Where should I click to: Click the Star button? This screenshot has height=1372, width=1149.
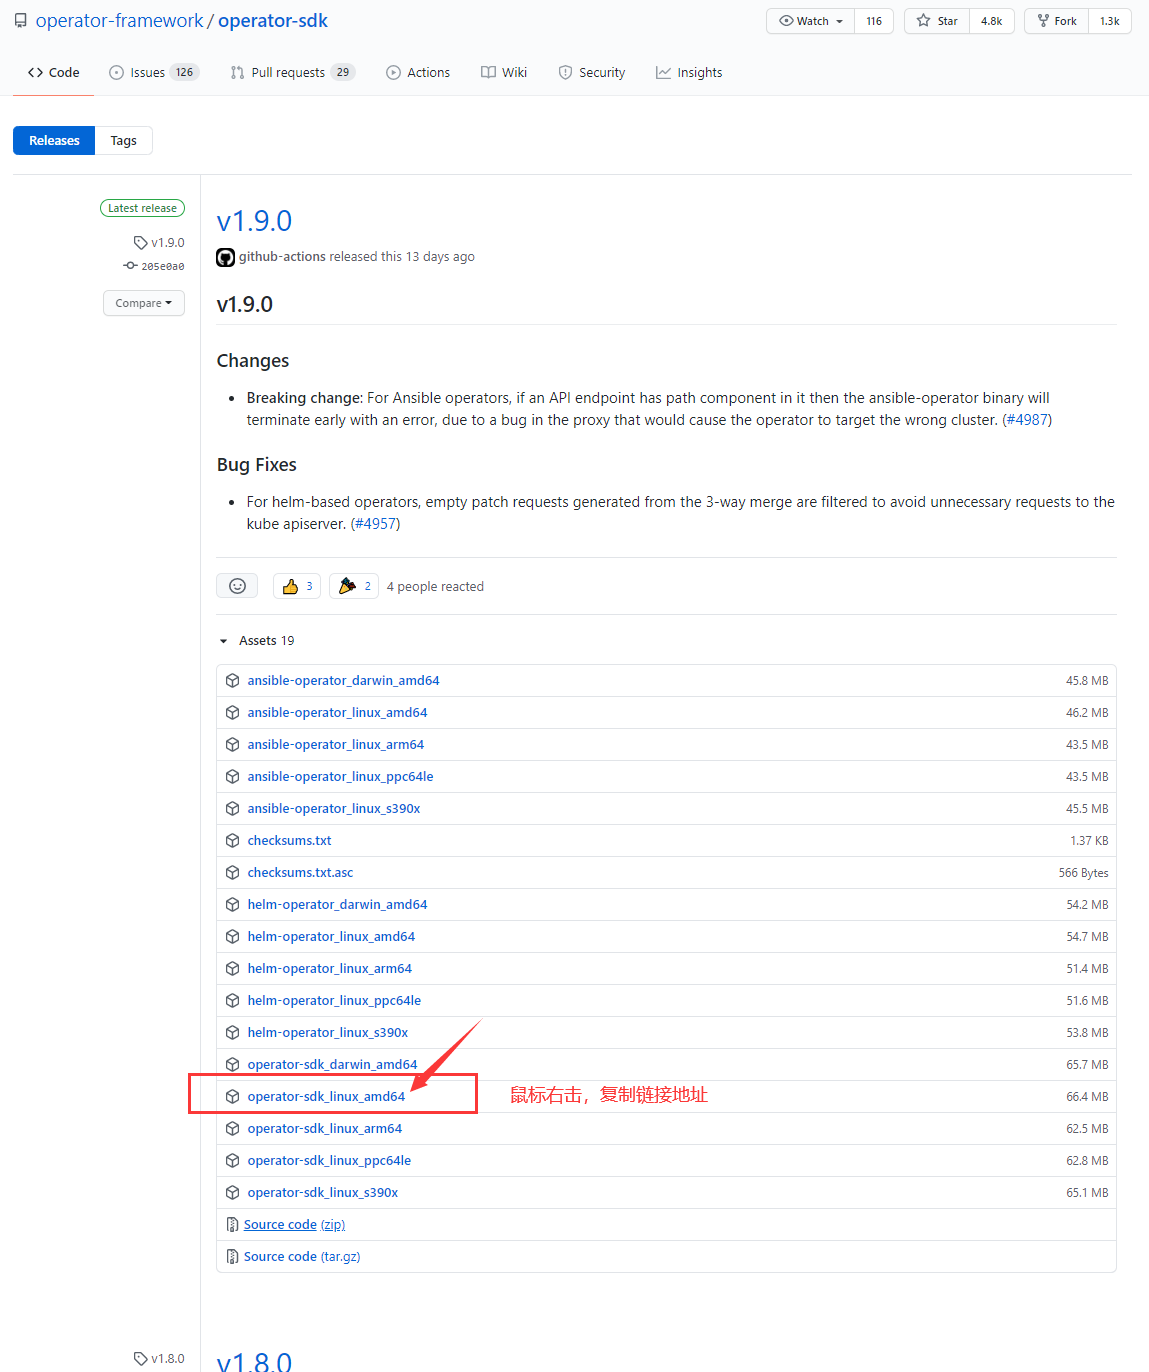point(937,21)
